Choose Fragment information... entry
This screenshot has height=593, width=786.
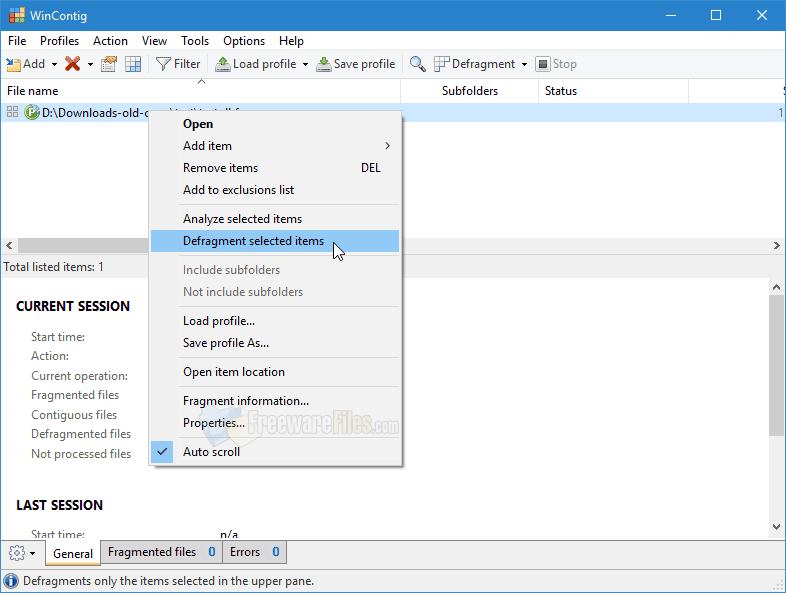[275, 401]
